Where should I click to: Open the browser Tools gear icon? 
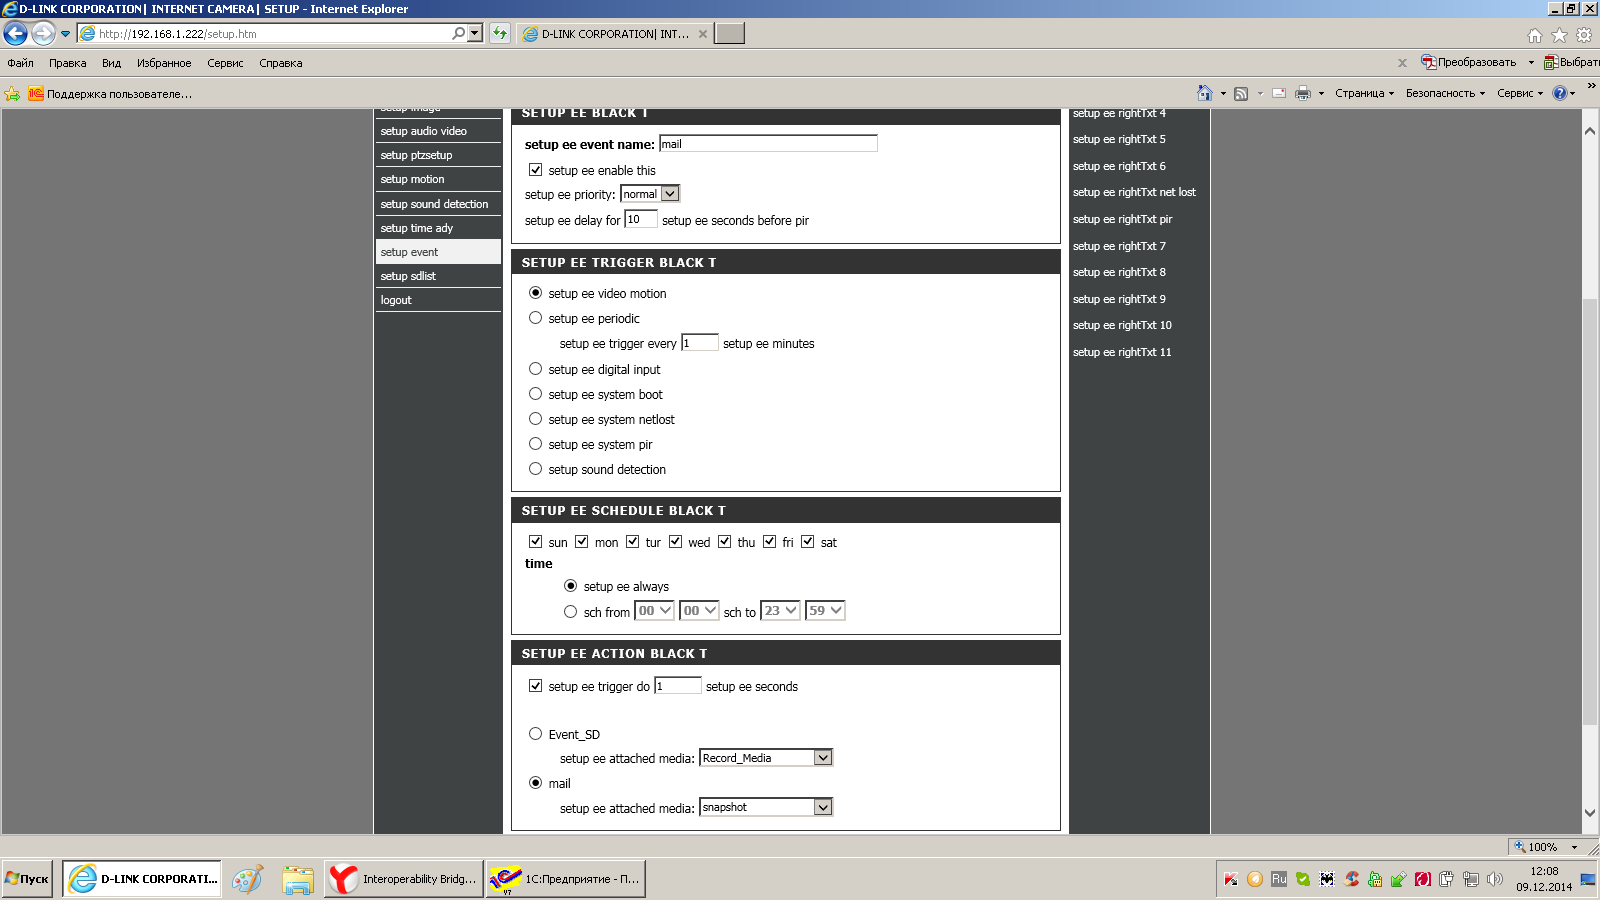pos(1584,35)
